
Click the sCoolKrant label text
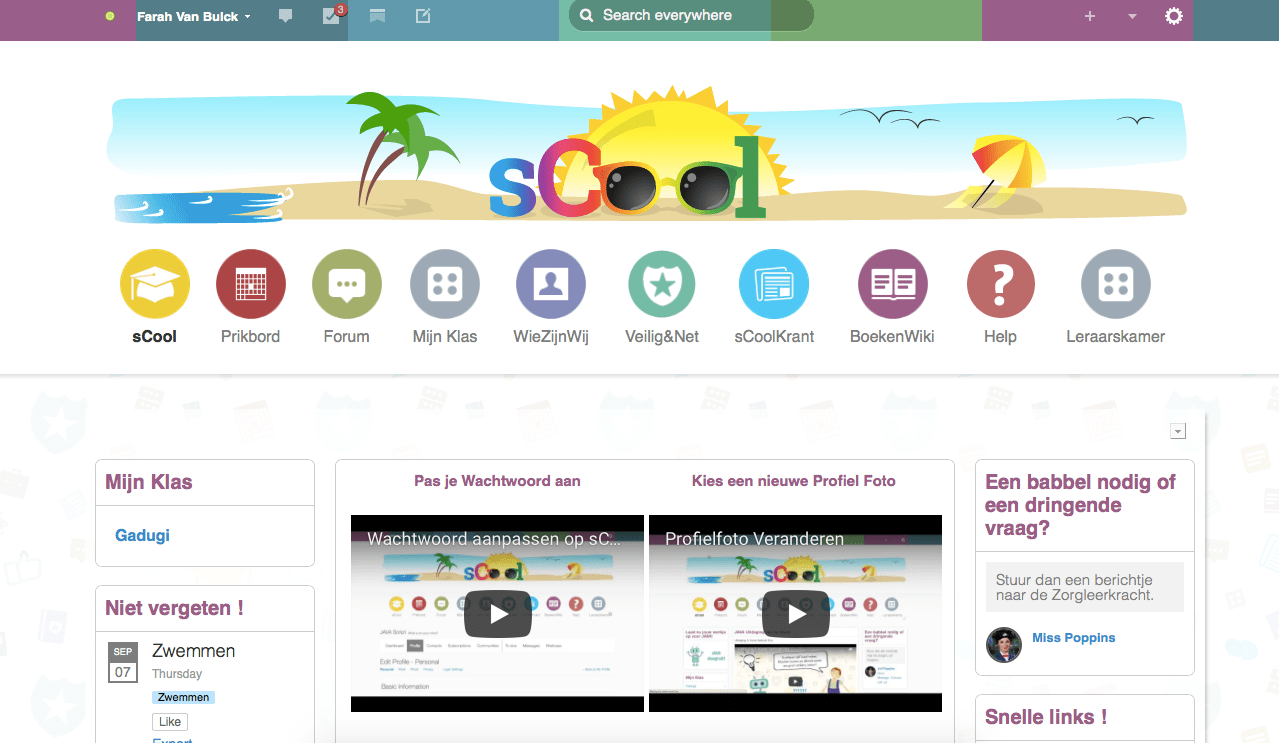pos(774,336)
